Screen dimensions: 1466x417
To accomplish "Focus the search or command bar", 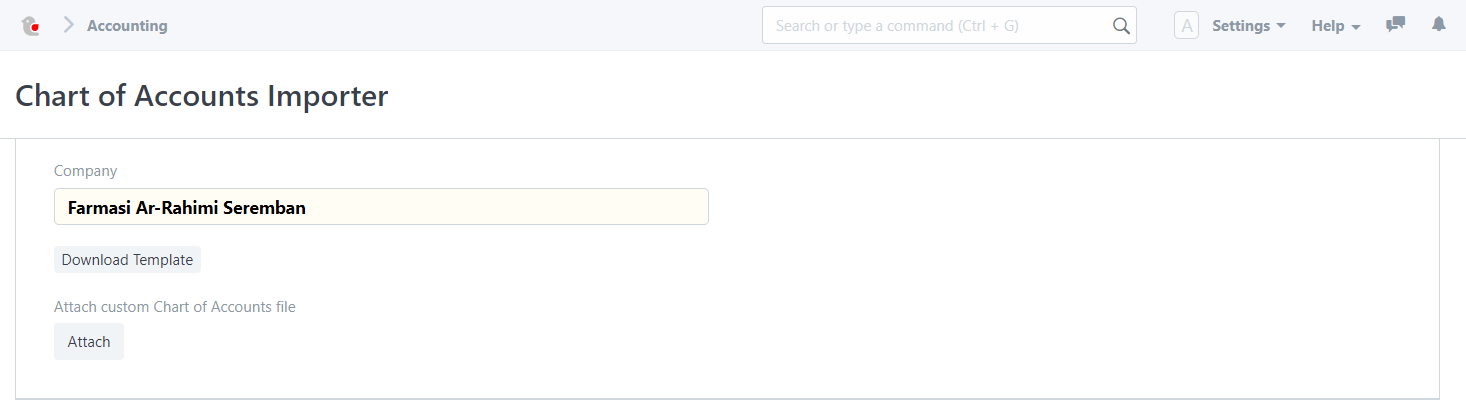I will point(949,25).
